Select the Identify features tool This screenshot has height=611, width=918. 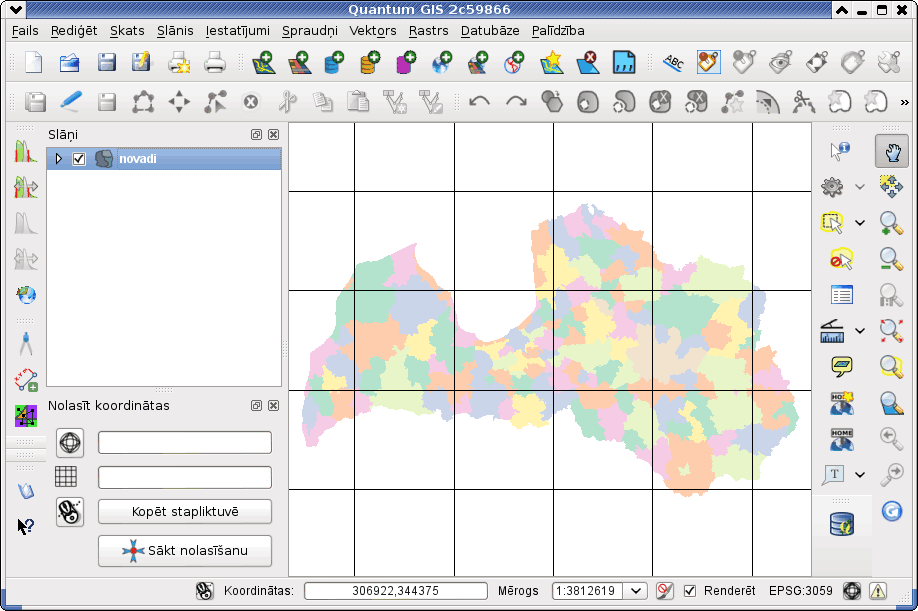pyautogui.click(x=840, y=151)
